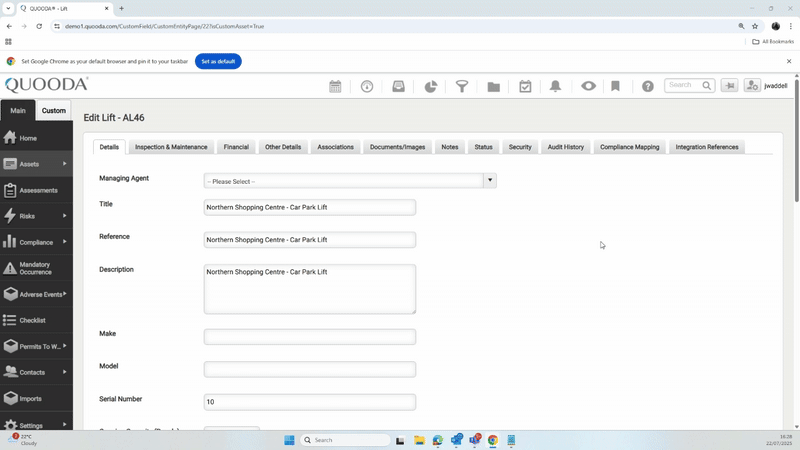Open Chrome apps grid in bookmarks bar
This screenshot has width=800, height=450.
[8, 42]
